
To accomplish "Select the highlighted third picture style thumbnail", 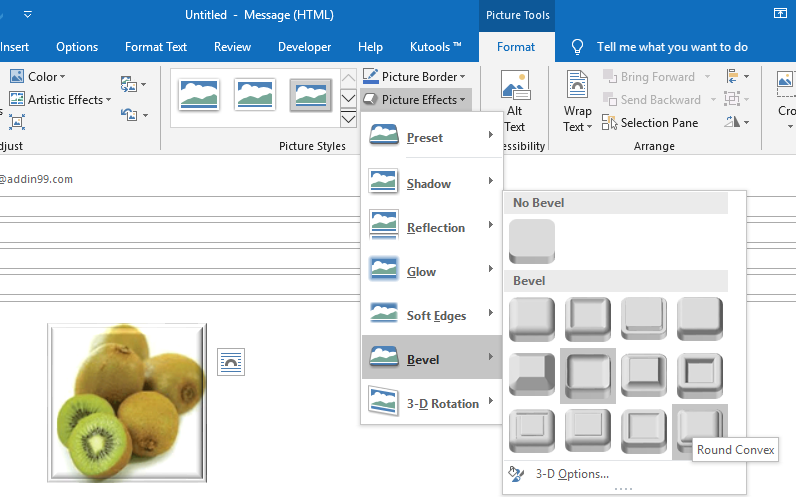I will (x=311, y=94).
